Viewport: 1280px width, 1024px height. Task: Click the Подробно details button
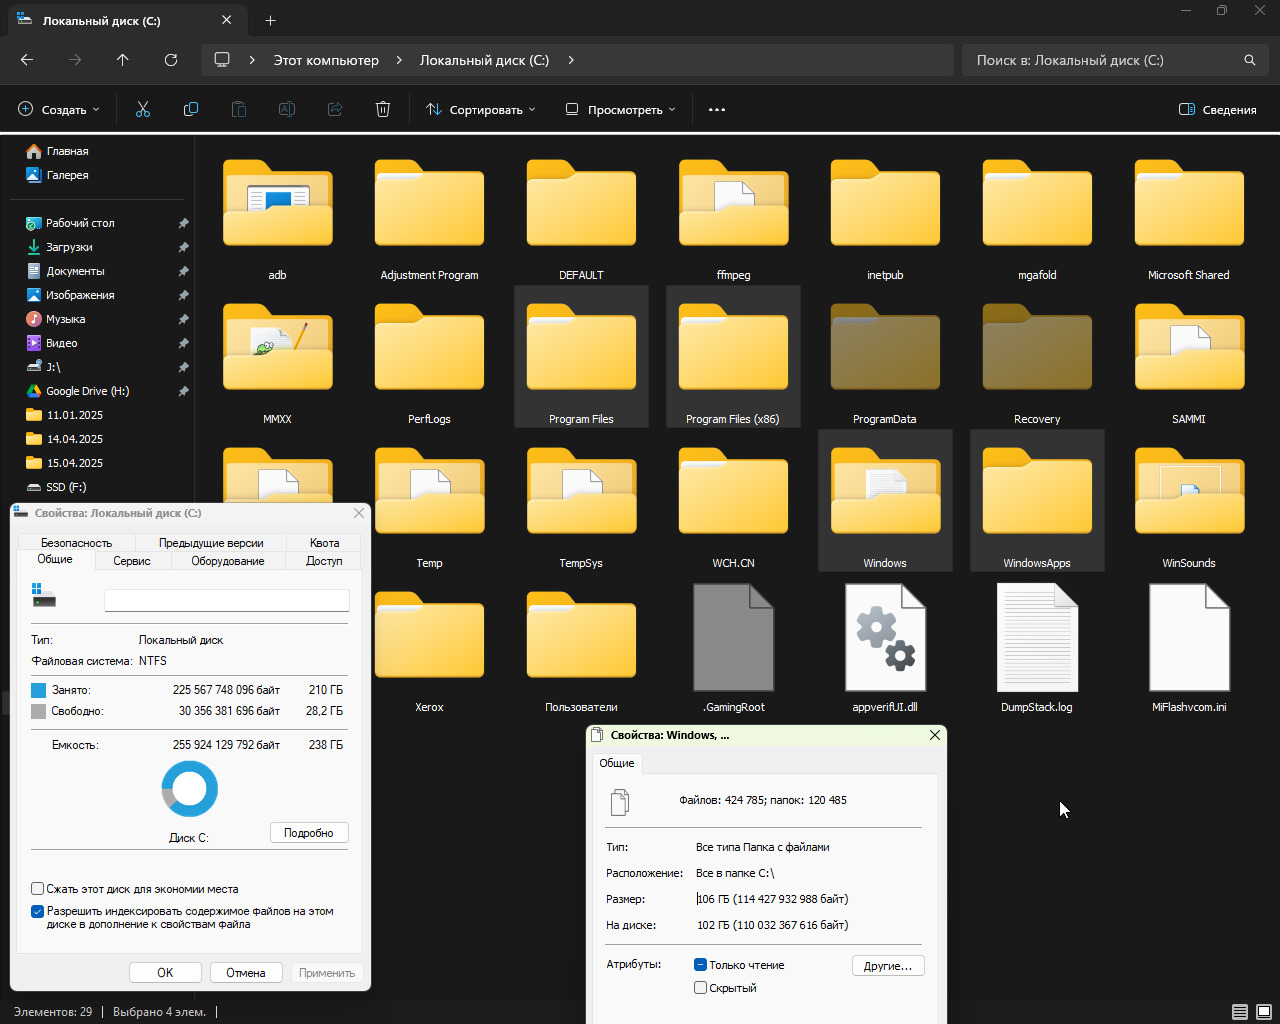pyautogui.click(x=309, y=833)
